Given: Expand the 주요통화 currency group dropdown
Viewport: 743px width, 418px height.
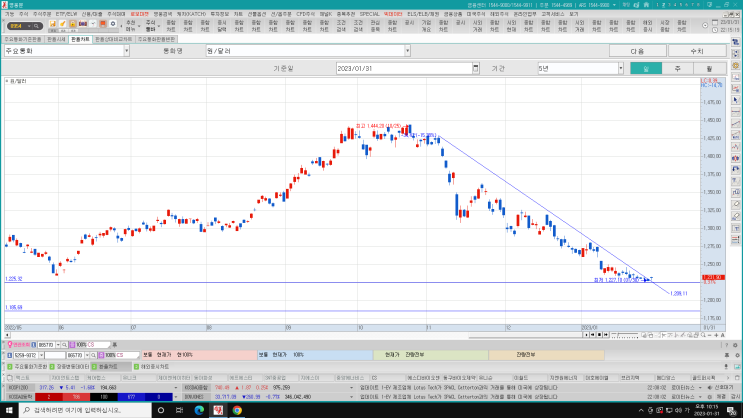Looking at the screenshot, I should 127,51.
